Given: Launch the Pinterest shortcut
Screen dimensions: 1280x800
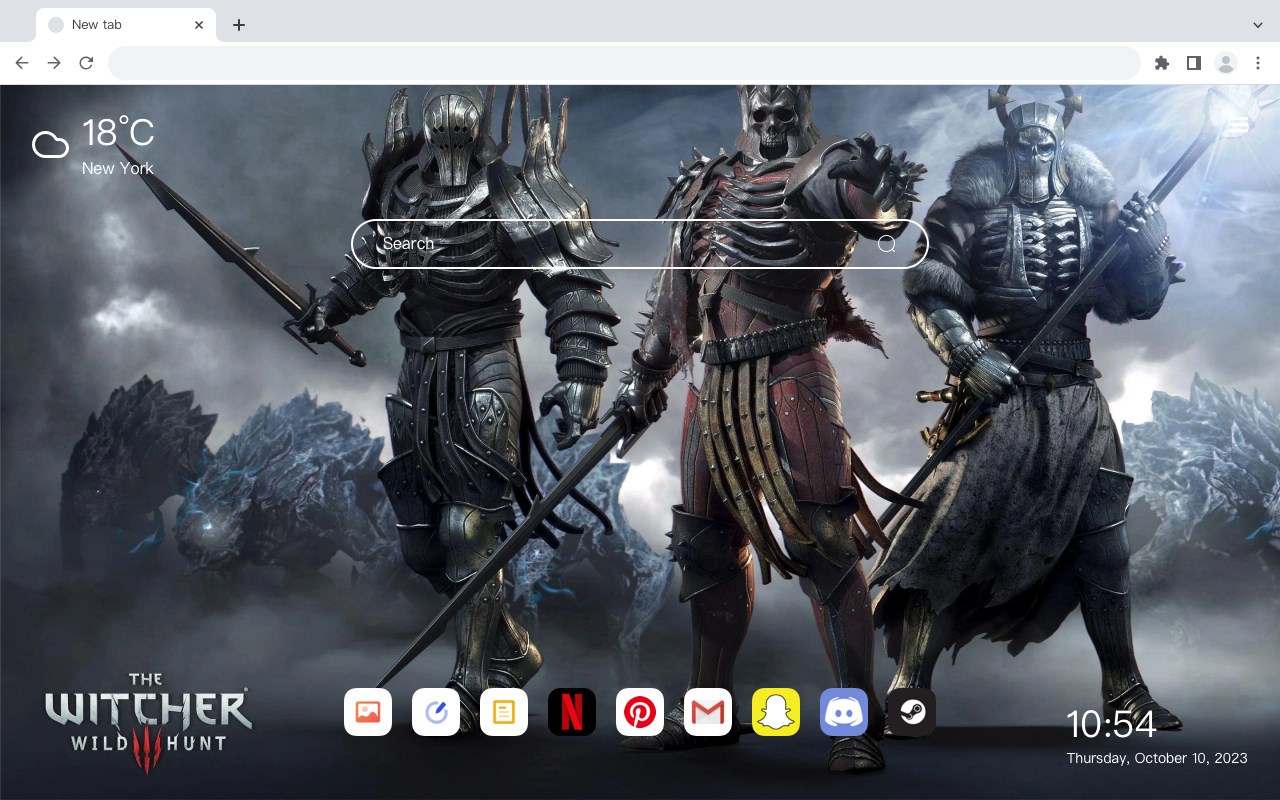Looking at the screenshot, I should (640, 712).
